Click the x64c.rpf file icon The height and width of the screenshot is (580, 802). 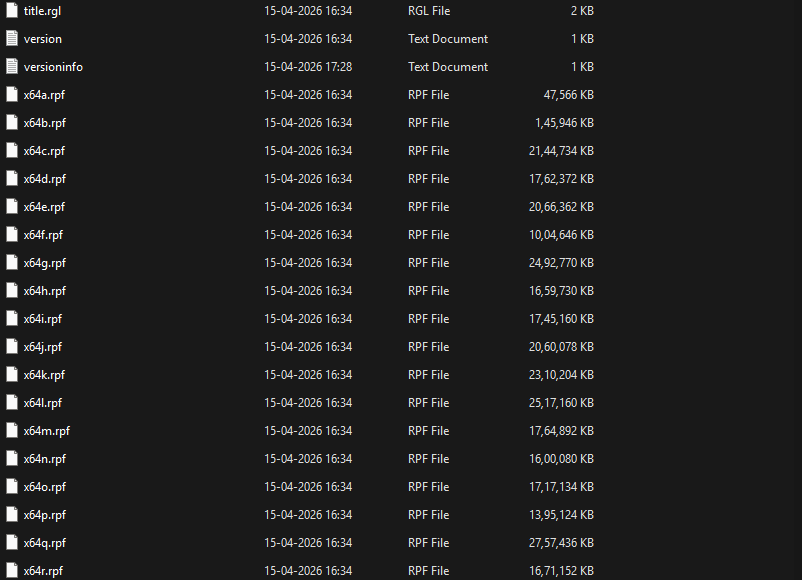[12, 151]
